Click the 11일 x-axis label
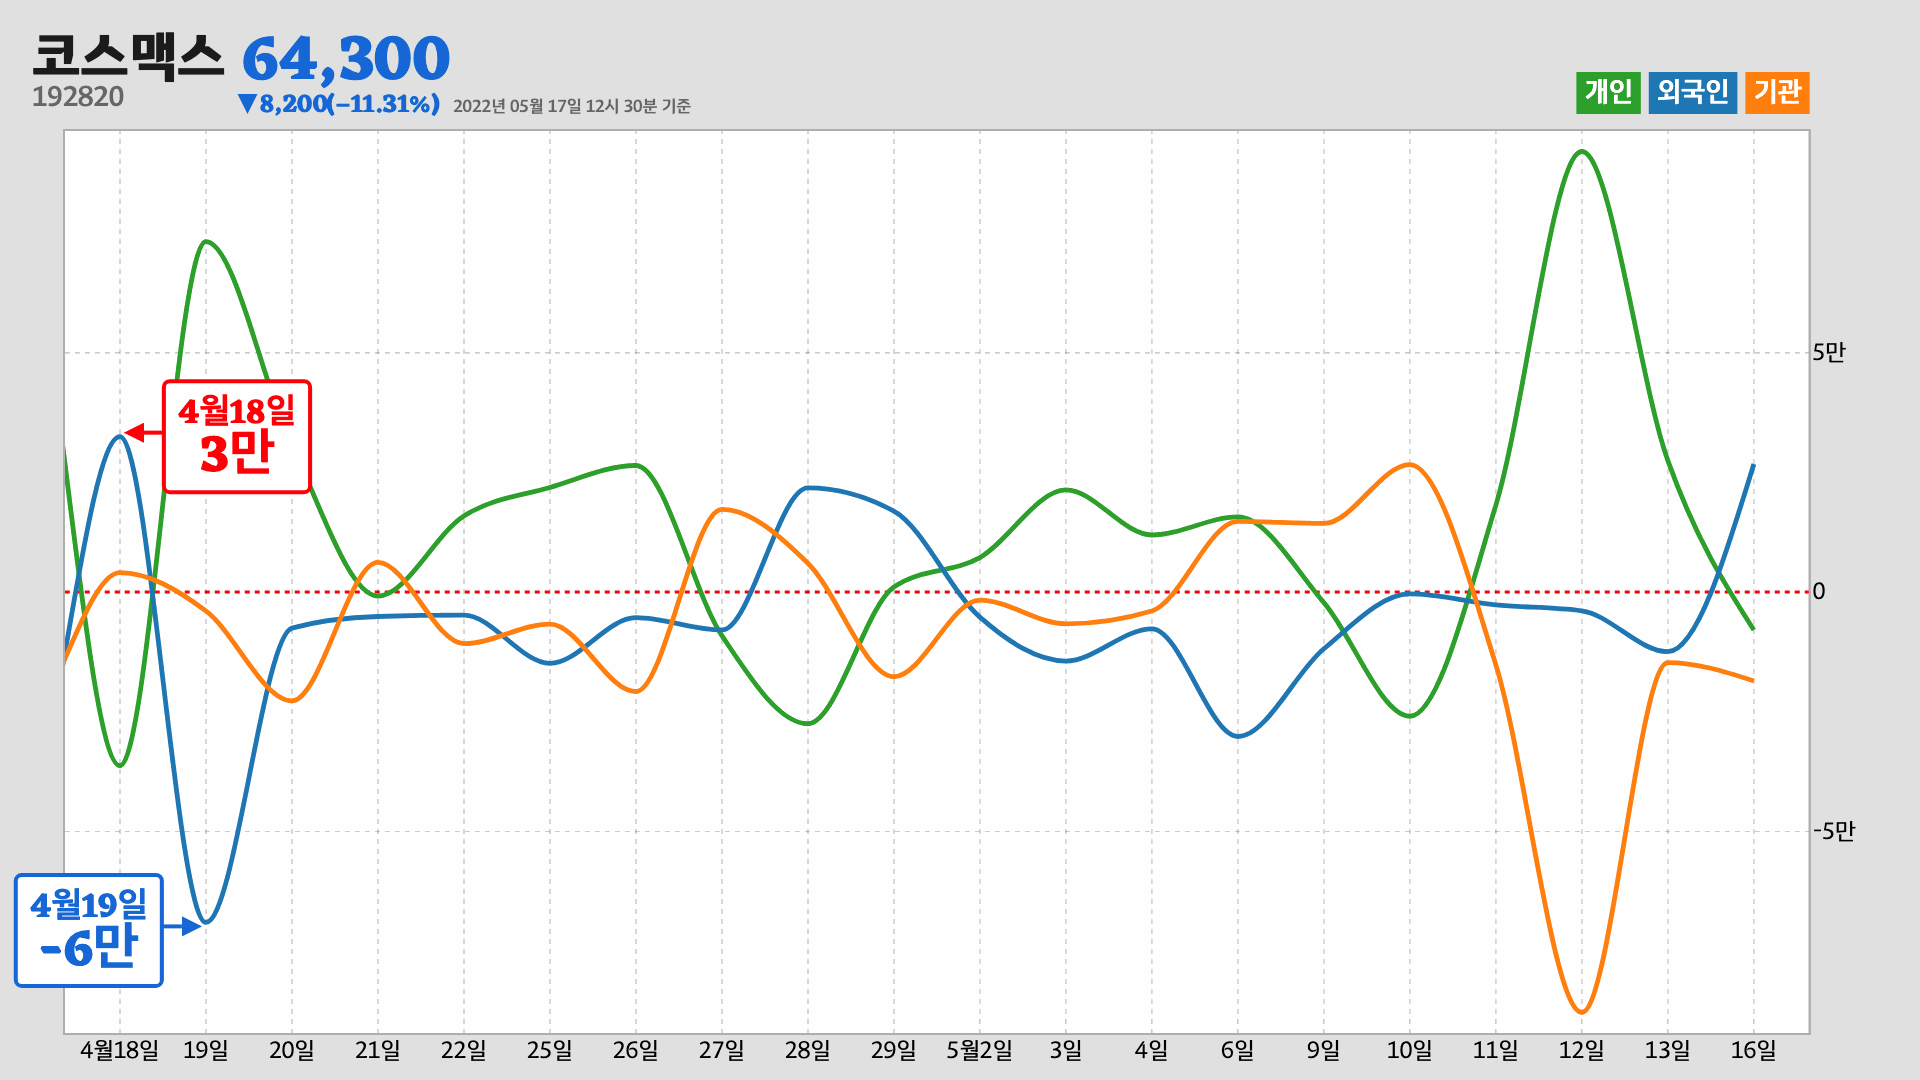 pos(1496,1050)
